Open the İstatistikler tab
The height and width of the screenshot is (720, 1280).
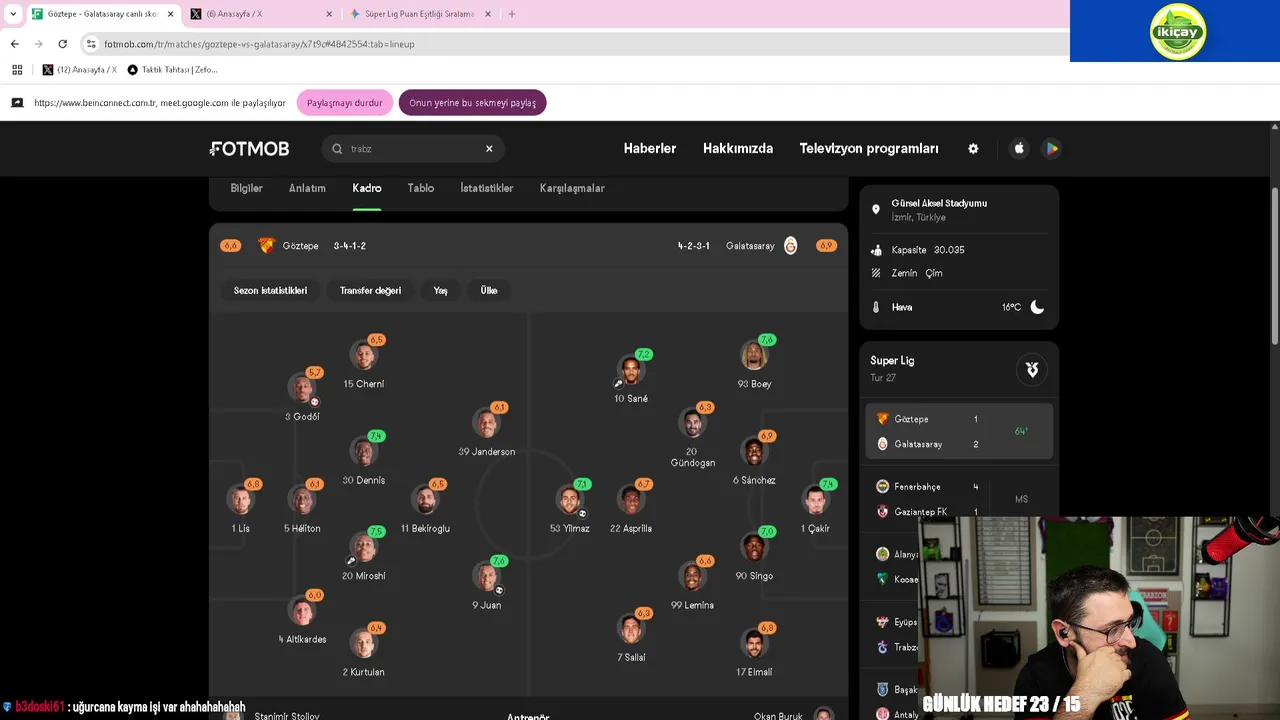tap(487, 188)
